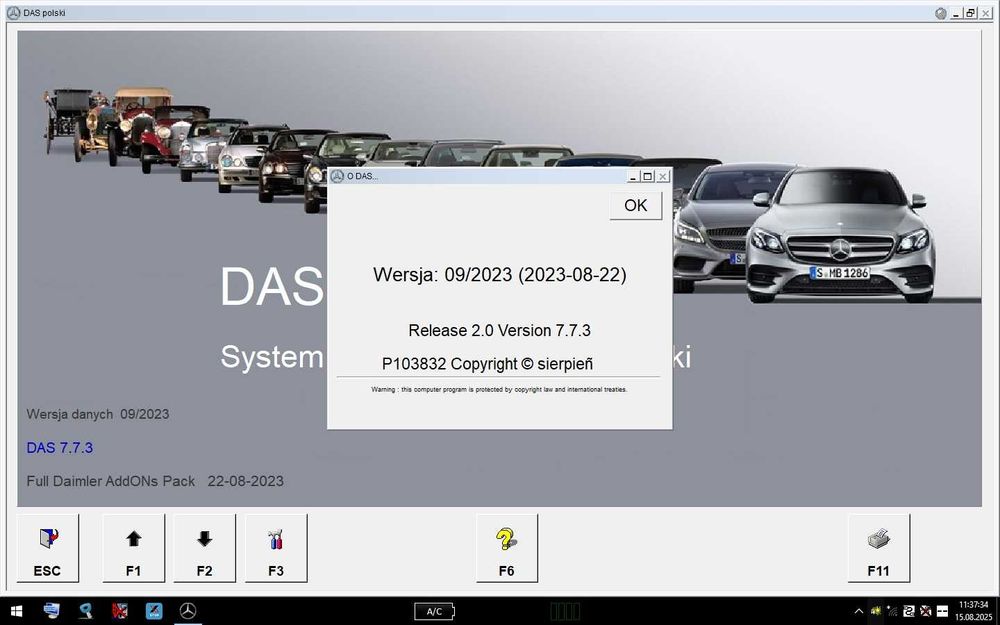Click the taskbar clock showing 11:37:34
Image resolution: width=1000 pixels, height=625 pixels.
[973, 611]
